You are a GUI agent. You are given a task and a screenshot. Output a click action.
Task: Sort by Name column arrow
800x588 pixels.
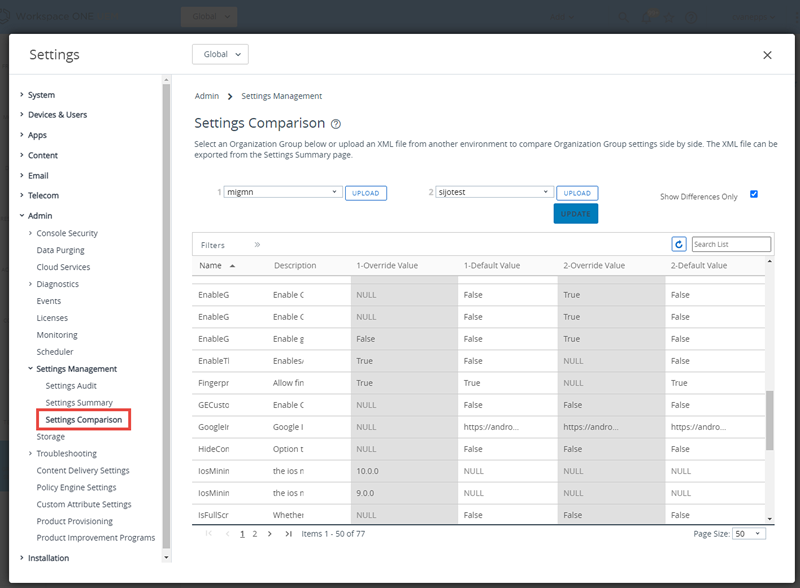point(232,266)
